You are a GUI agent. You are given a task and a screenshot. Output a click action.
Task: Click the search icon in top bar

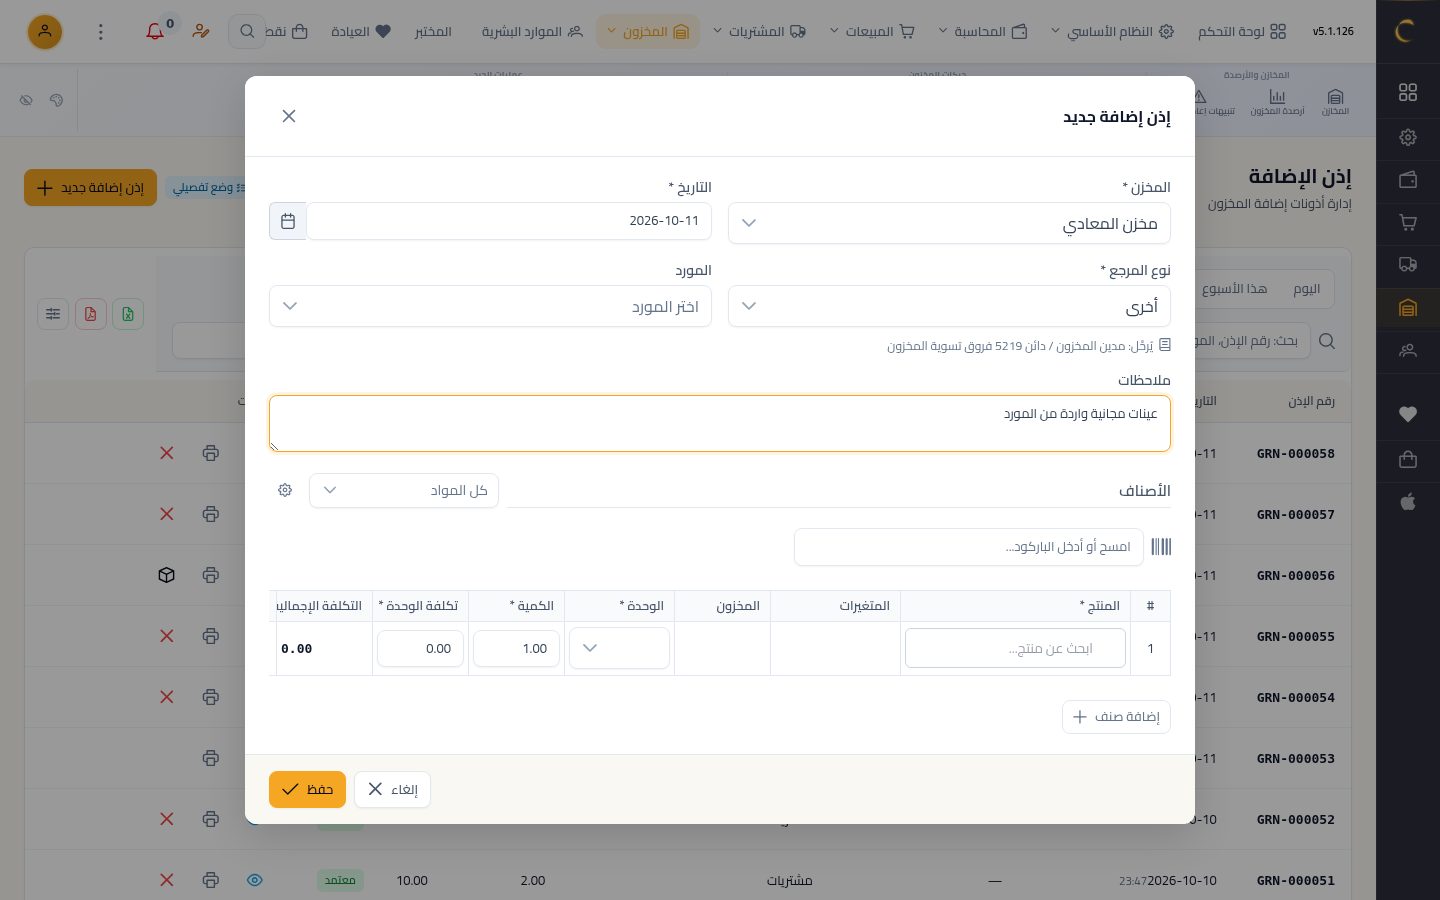pos(247,32)
